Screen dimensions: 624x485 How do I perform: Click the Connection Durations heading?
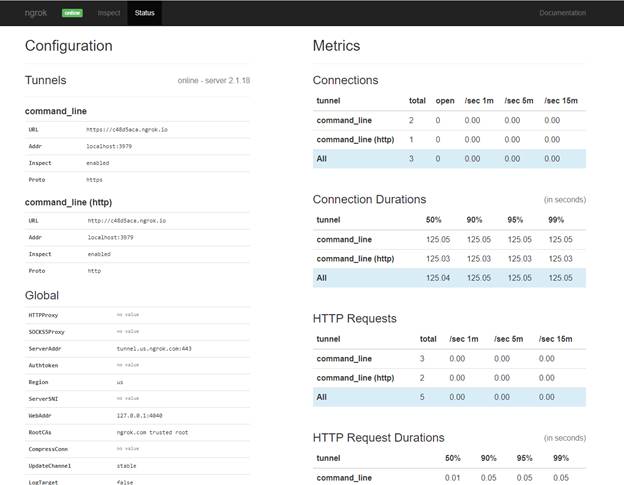[x=369, y=199]
